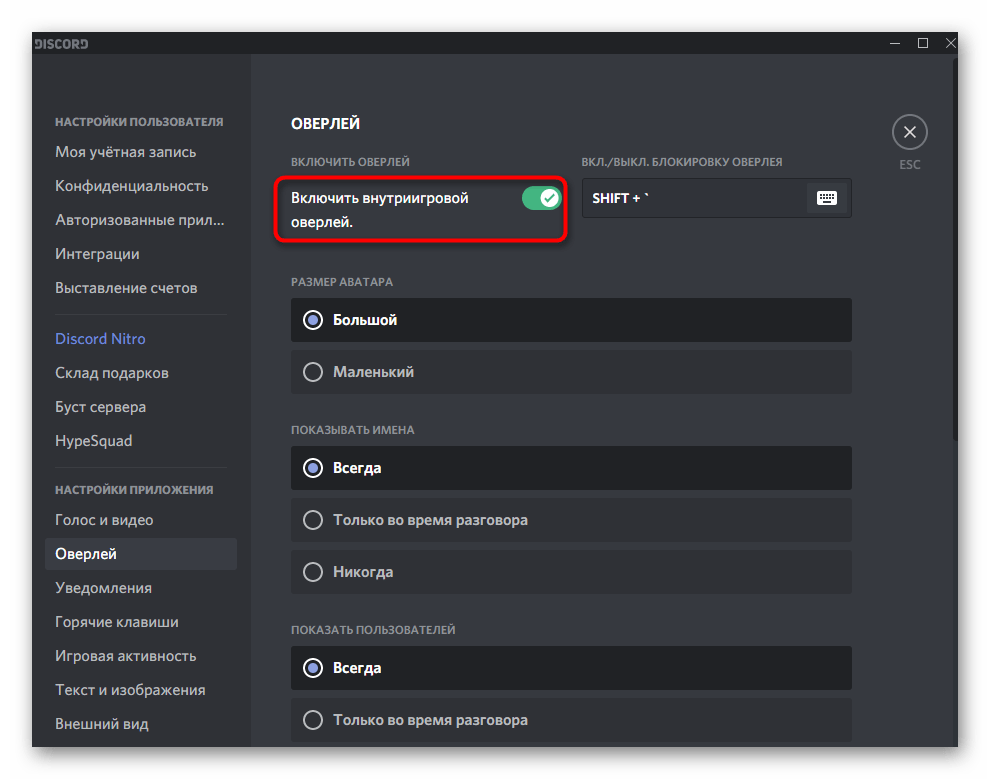The width and height of the screenshot is (990, 779).
Task: Open the Discord Nitro link
Action: [100, 339]
